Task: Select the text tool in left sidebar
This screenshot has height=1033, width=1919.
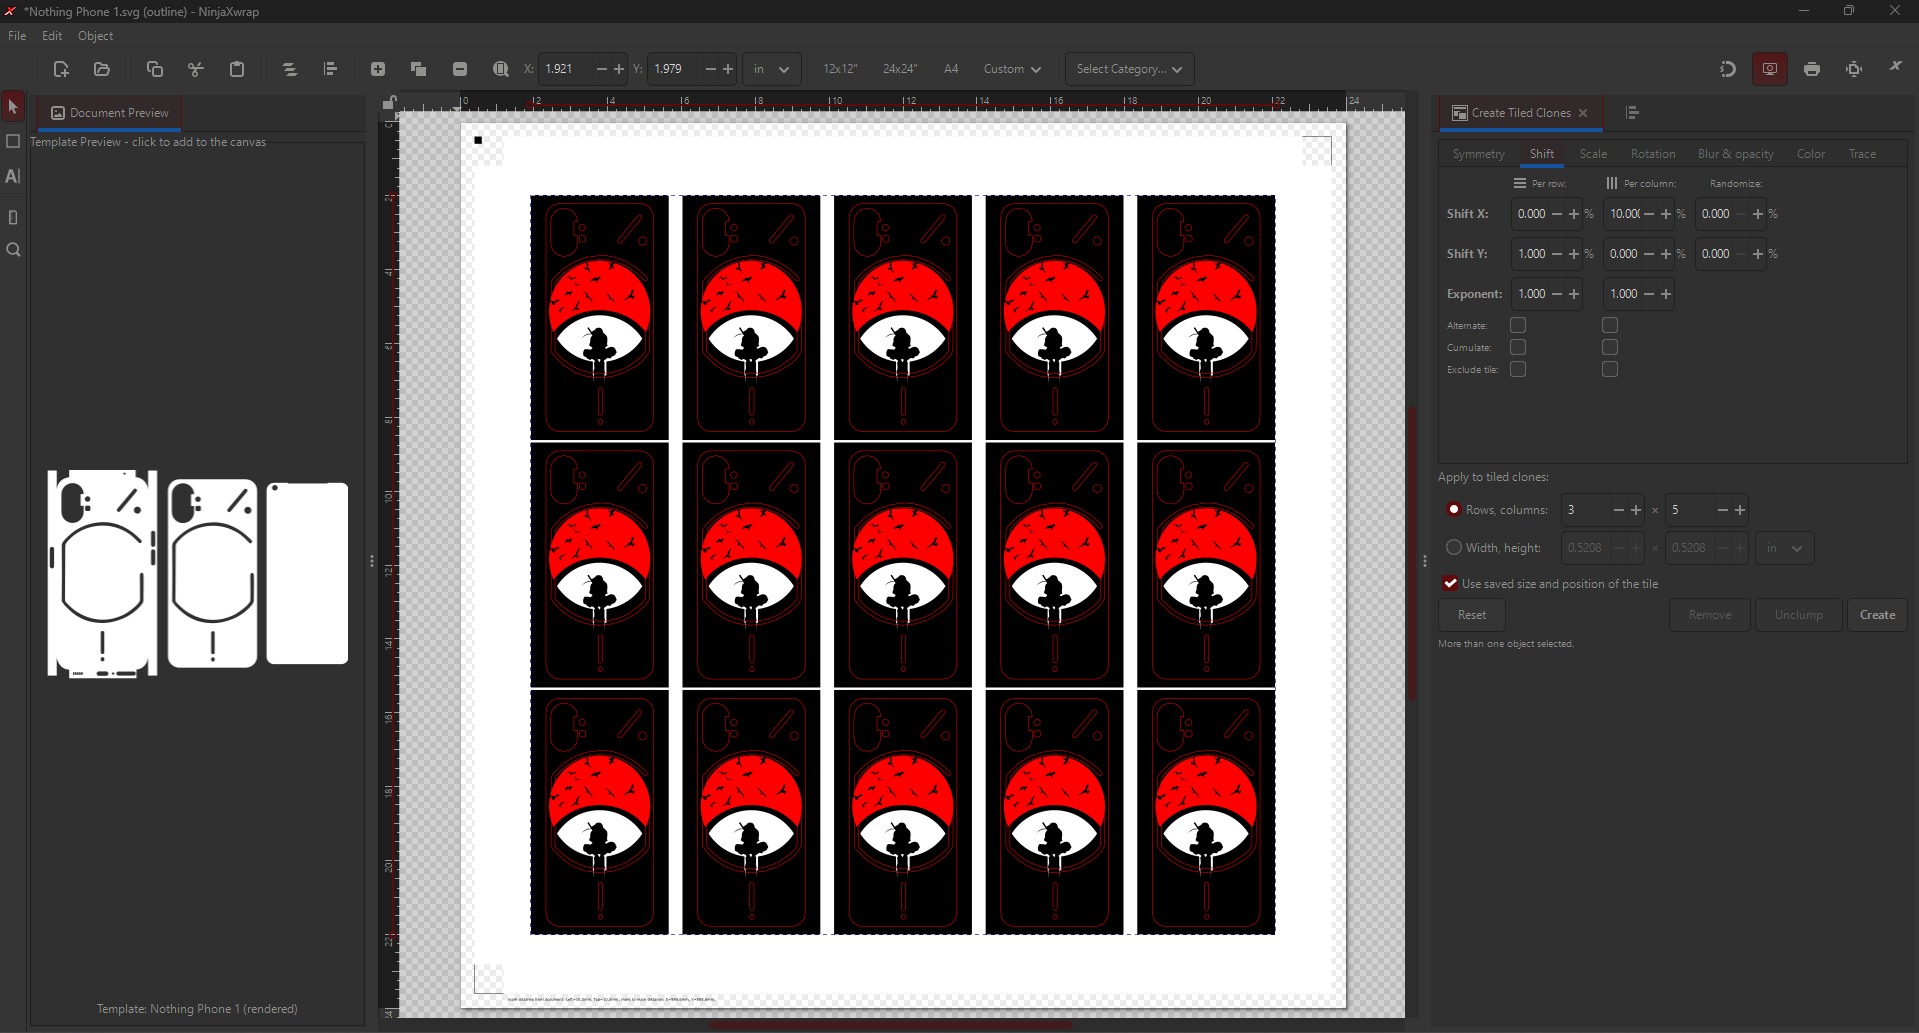Action: 13,176
